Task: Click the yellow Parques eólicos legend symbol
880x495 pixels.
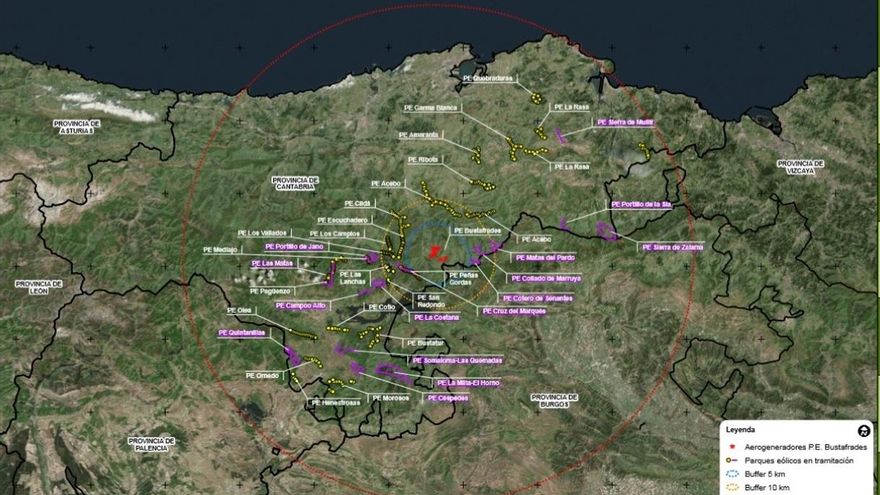Action: 731,460
